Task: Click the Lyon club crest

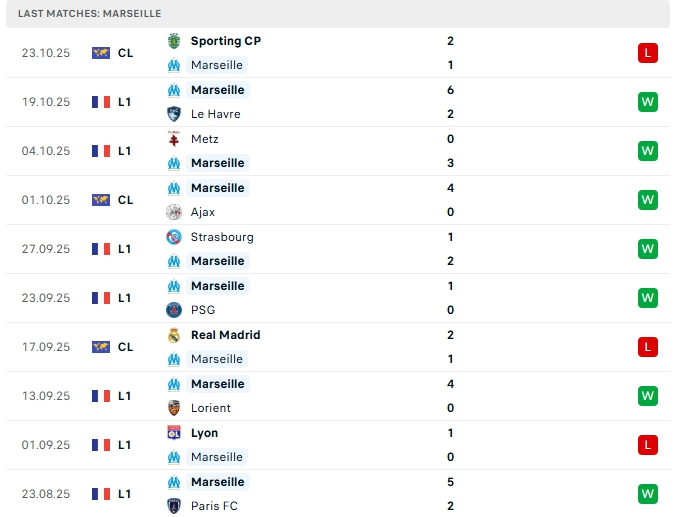Action: click(174, 433)
